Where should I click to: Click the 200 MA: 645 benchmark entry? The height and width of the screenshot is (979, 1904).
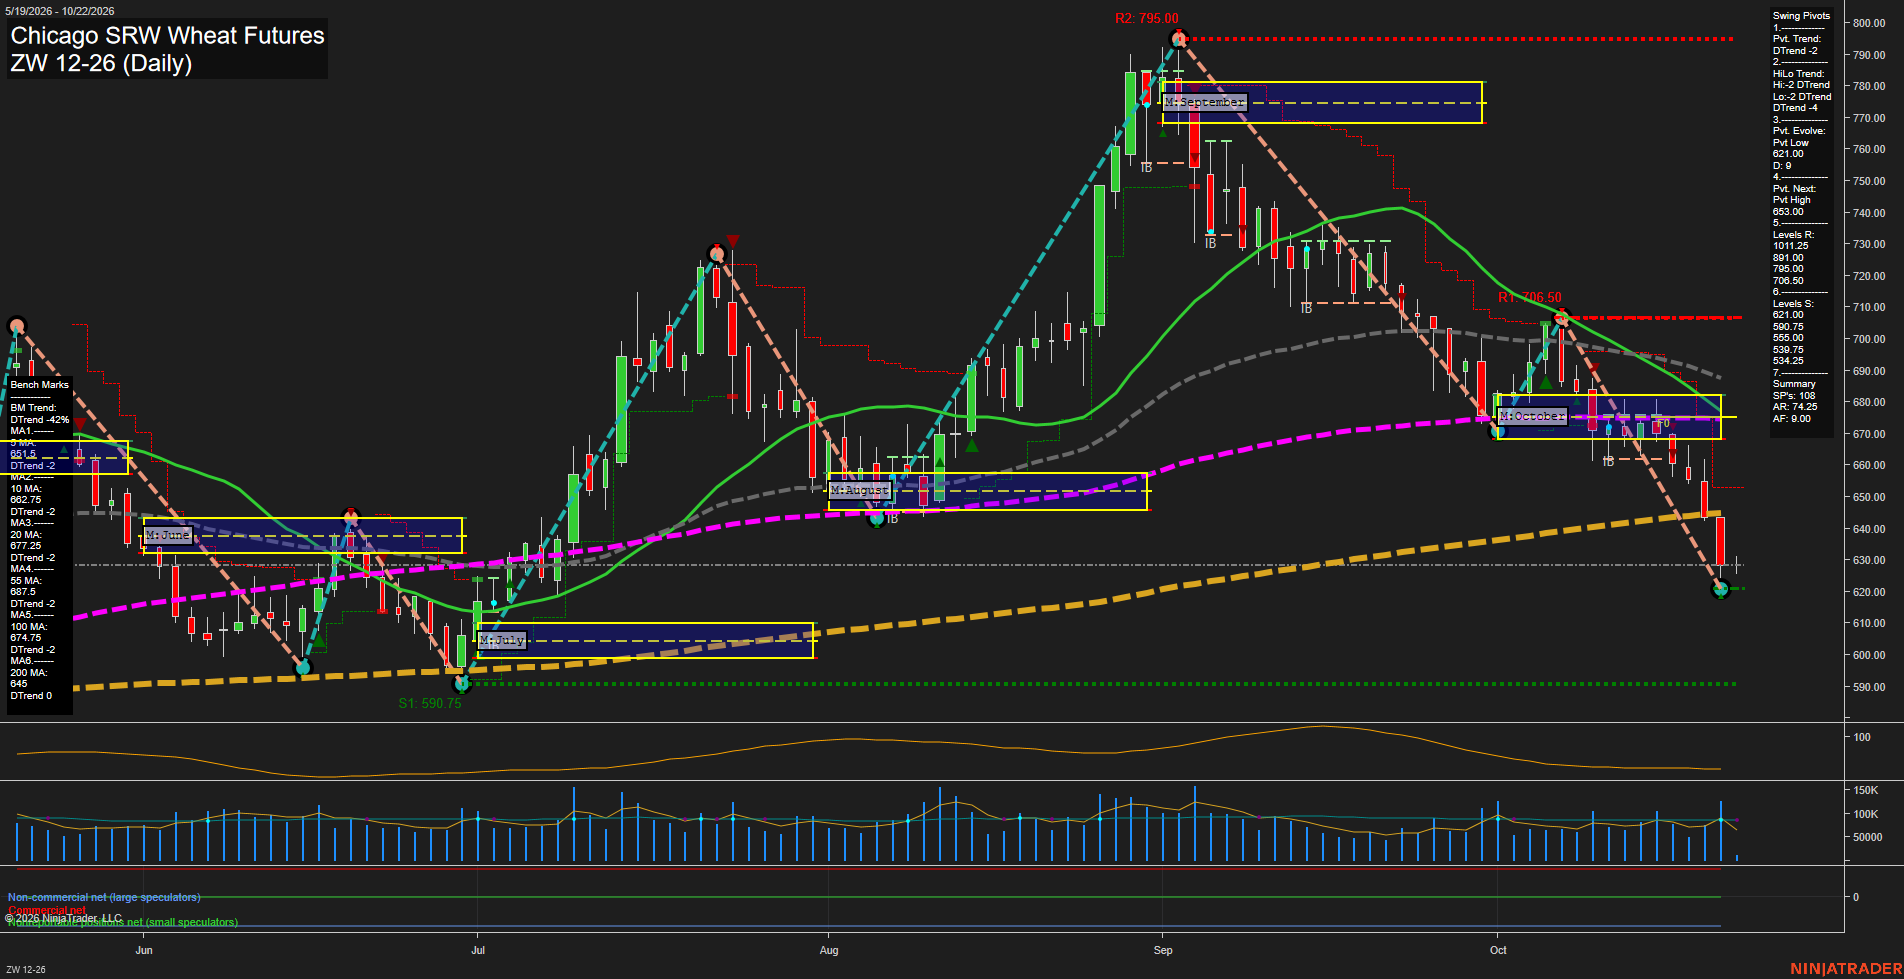point(29,679)
